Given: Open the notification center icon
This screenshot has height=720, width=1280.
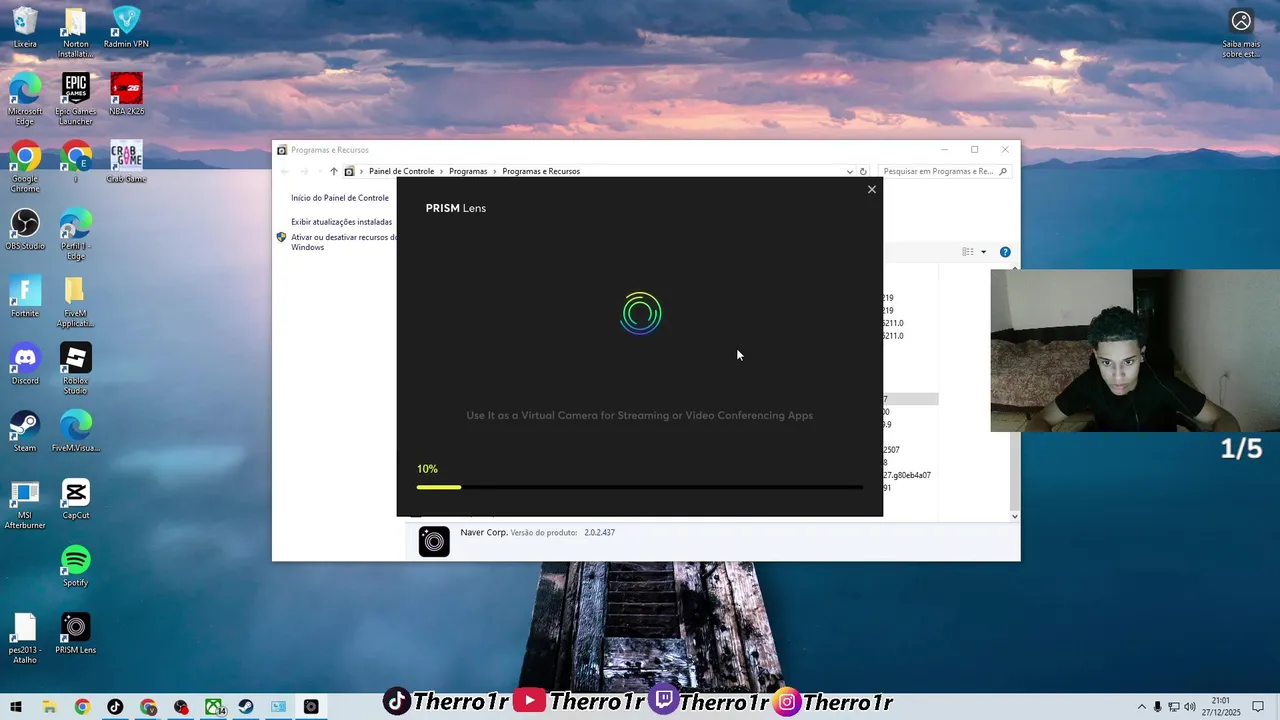Looking at the screenshot, I should click(x=1258, y=707).
